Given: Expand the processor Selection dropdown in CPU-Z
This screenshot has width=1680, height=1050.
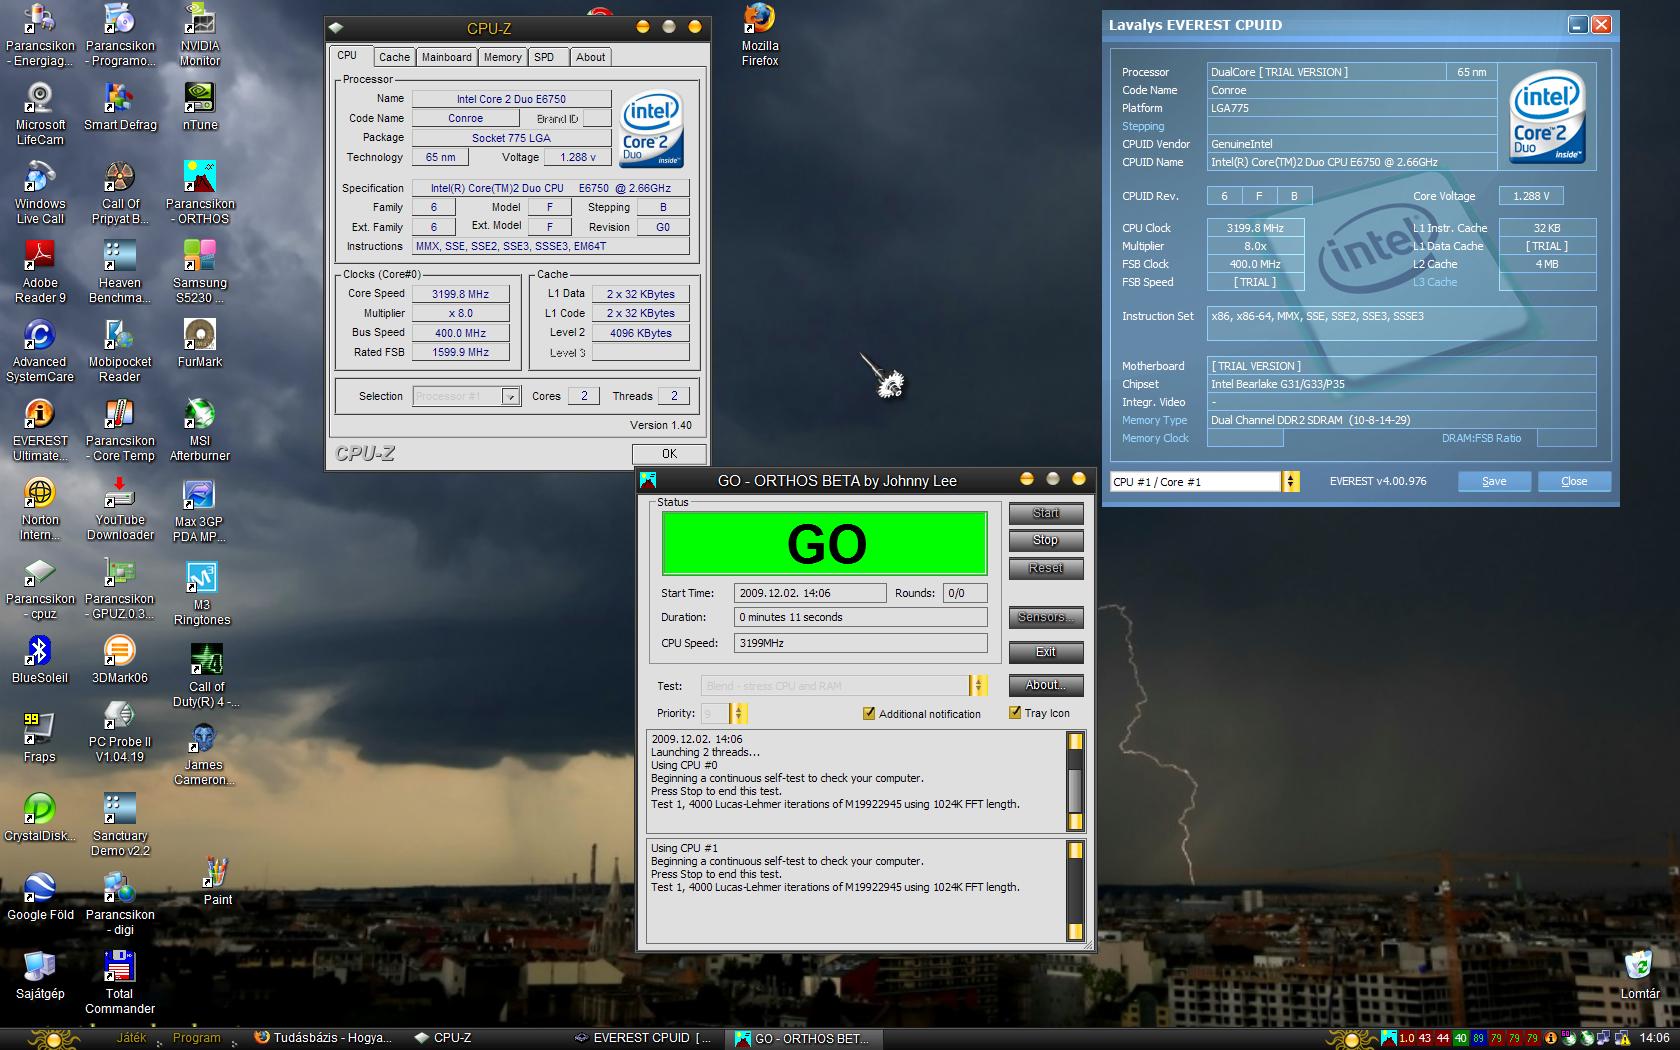Looking at the screenshot, I should [510, 397].
